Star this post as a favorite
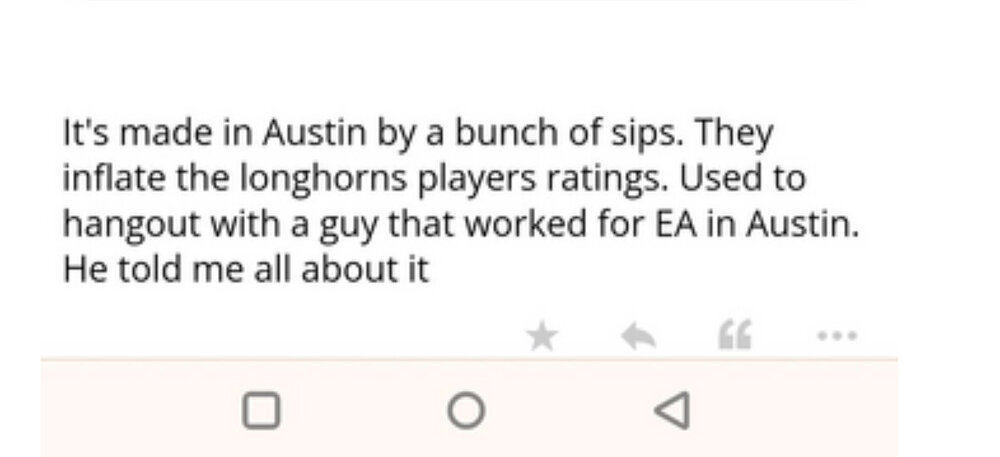 coord(541,338)
